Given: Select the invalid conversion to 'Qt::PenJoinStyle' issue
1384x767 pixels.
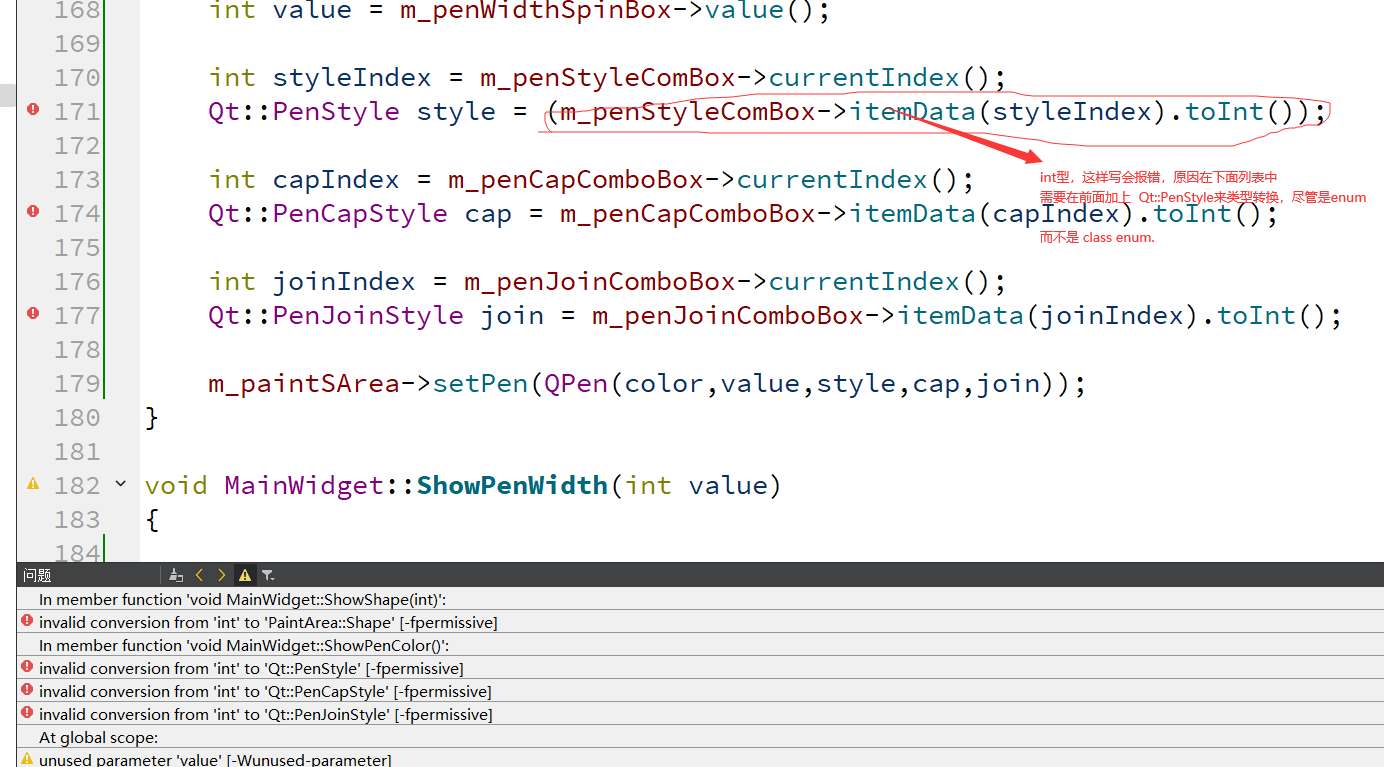Looking at the screenshot, I should click(x=700, y=714).
